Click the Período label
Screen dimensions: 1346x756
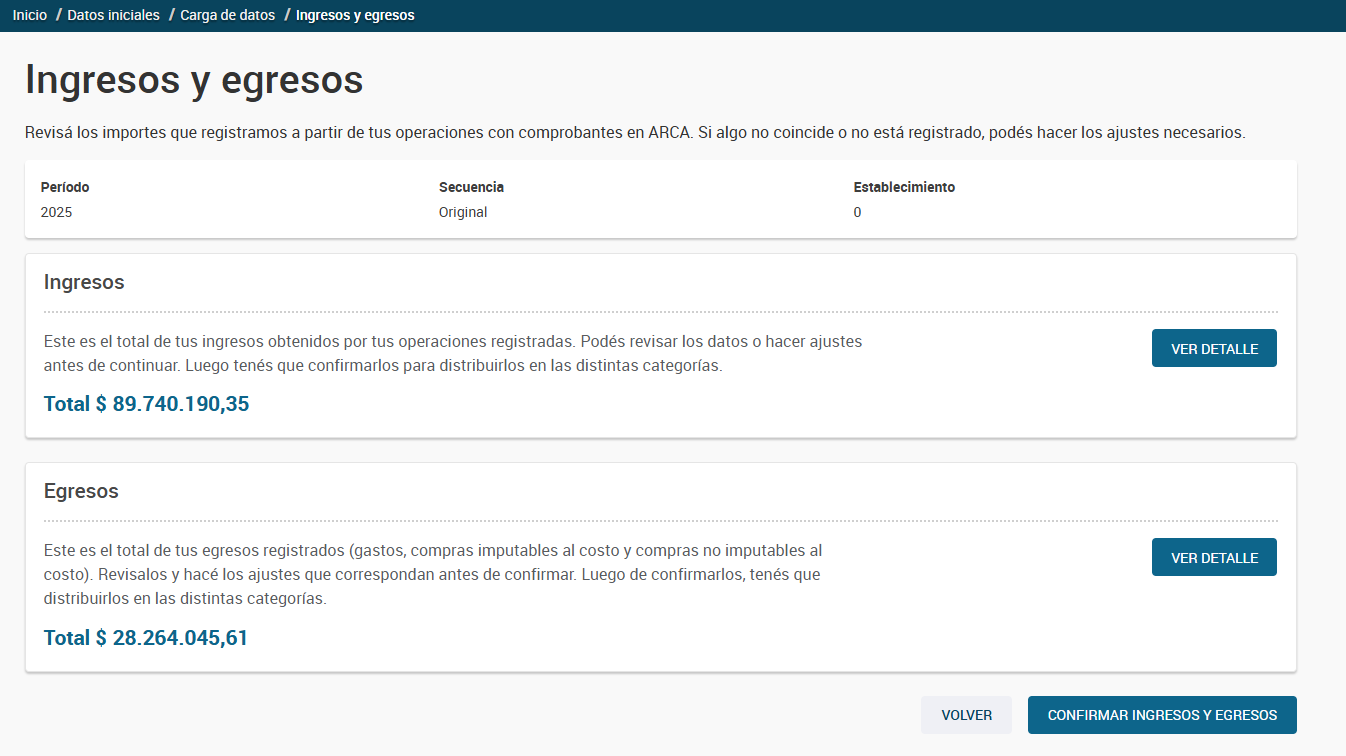[x=65, y=187]
